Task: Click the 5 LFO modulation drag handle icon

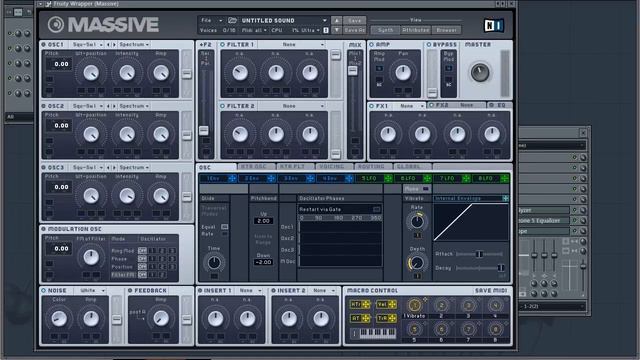Action: tap(388, 178)
